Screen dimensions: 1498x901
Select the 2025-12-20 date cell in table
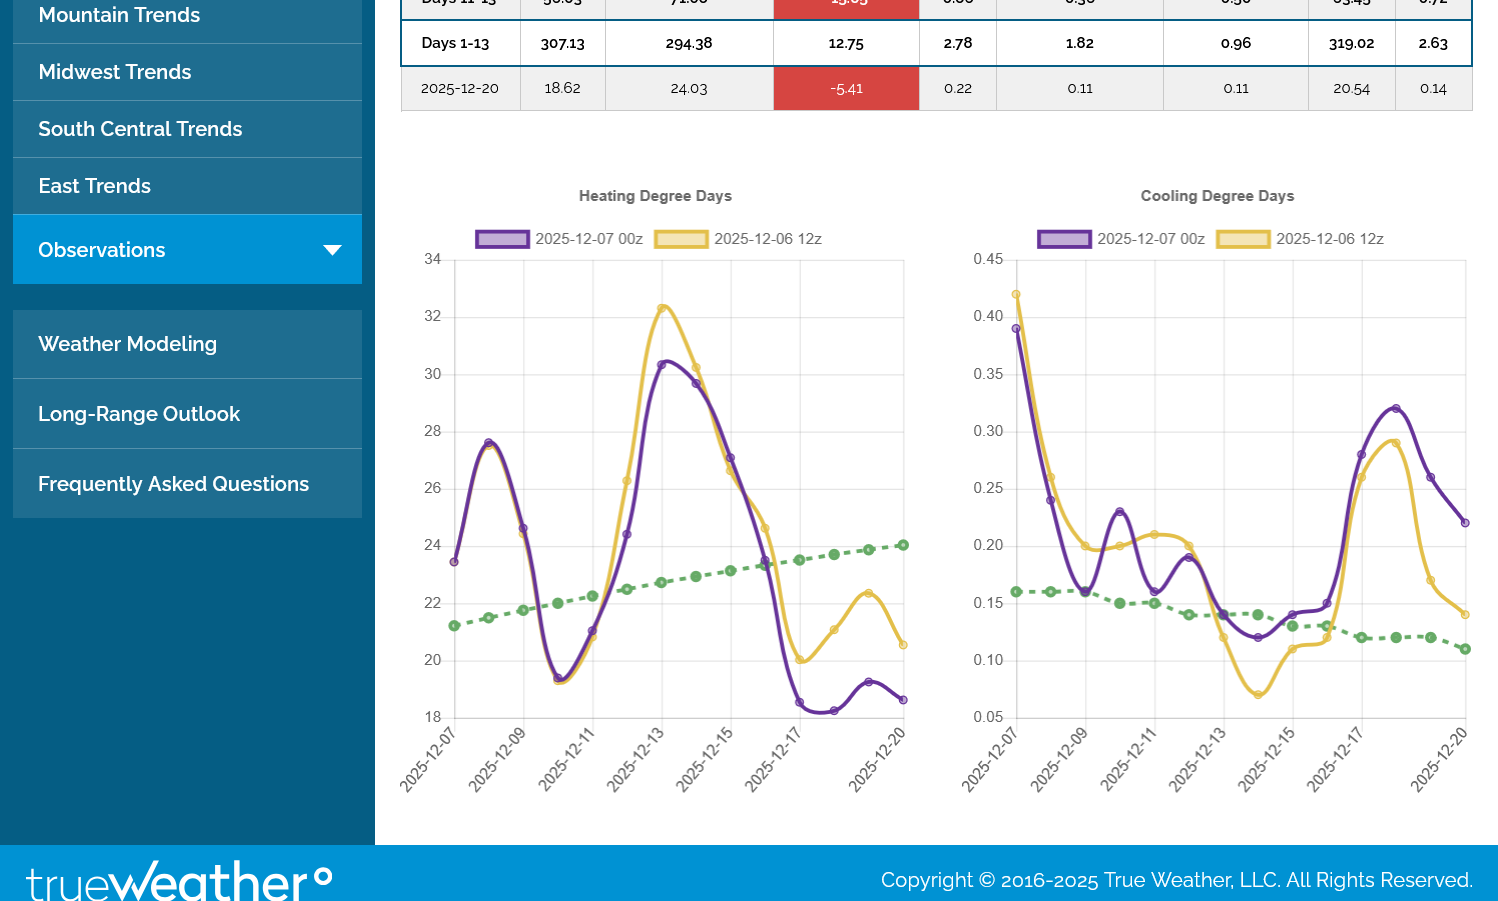(460, 88)
